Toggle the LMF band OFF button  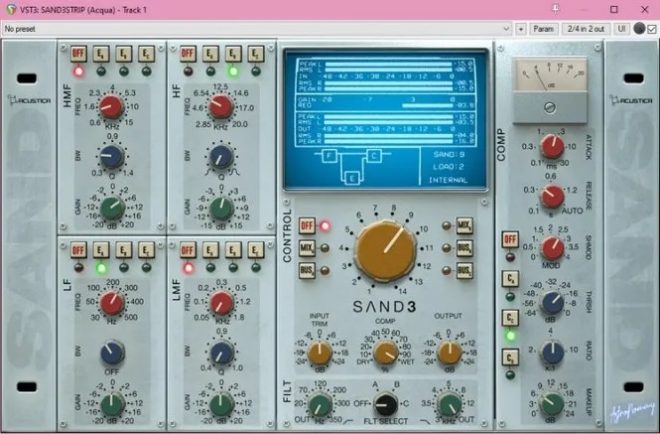(x=188, y=250)
